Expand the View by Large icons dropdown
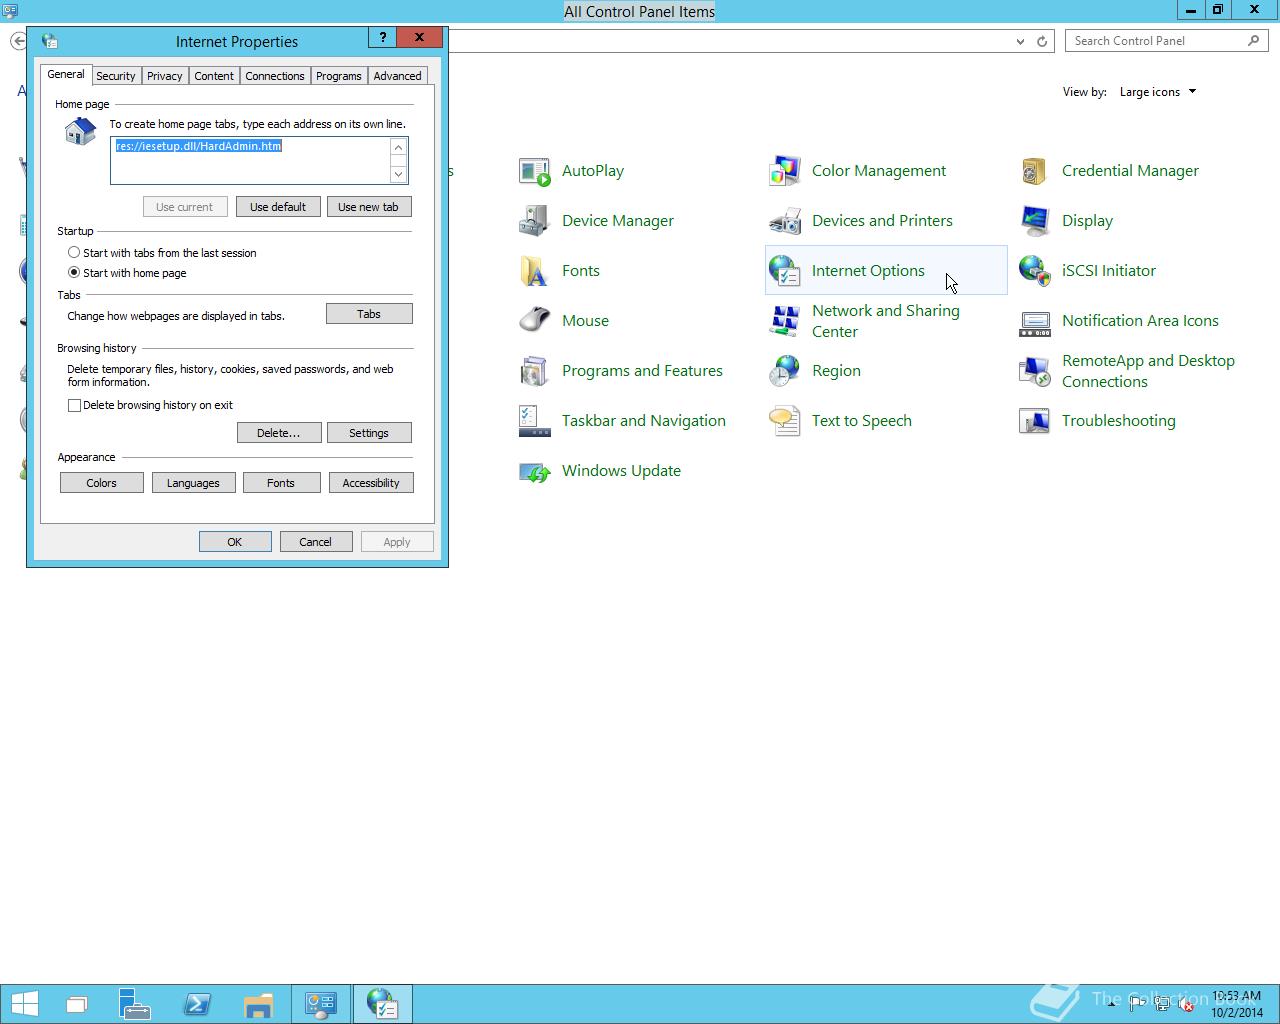This screenshot has height=1024, width=1280. [1158, 92]
